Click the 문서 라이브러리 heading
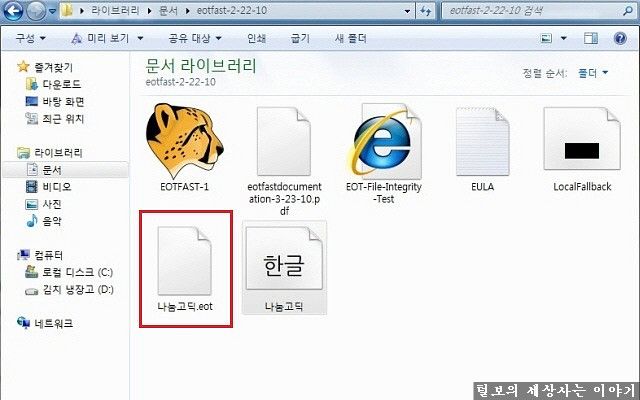 point(201,66)
